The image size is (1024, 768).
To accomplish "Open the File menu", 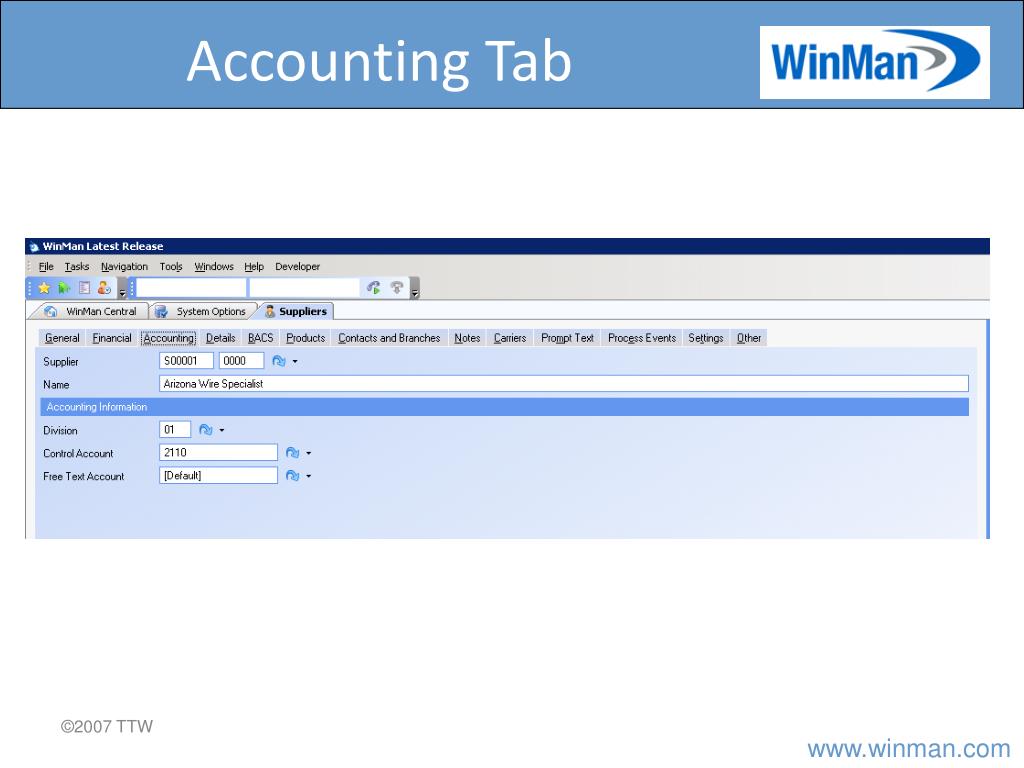I will [46, 266].
